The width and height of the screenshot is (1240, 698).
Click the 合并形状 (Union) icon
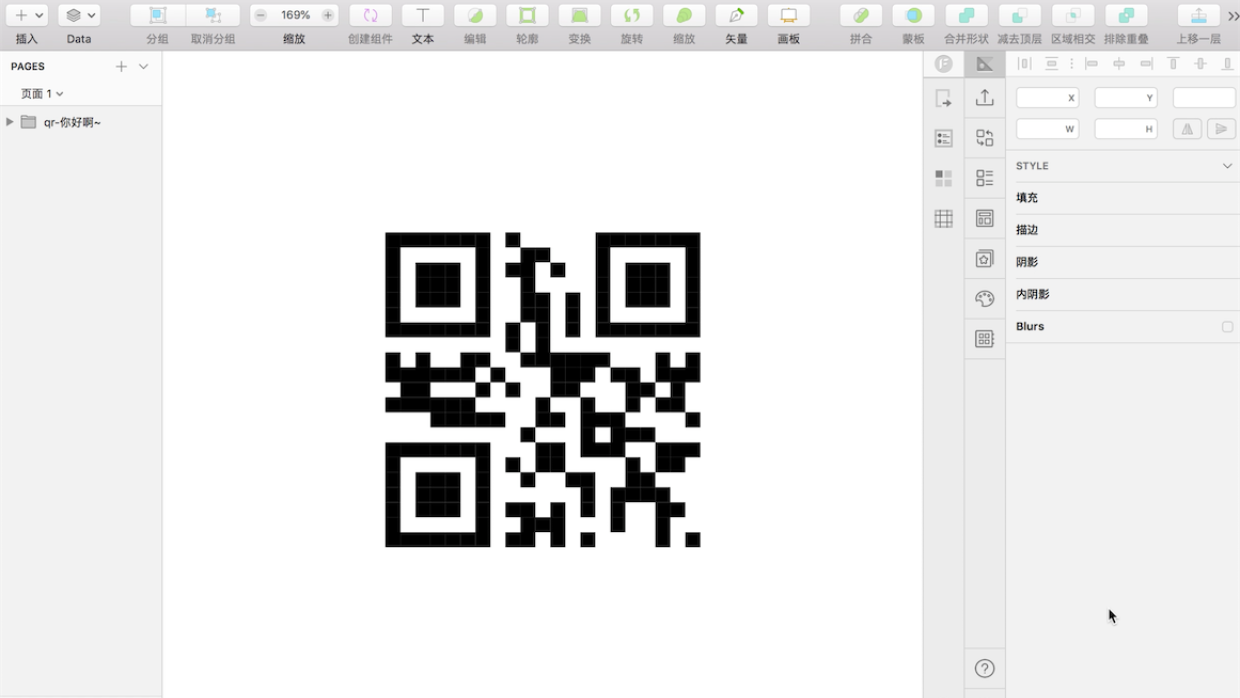point(966,15)
